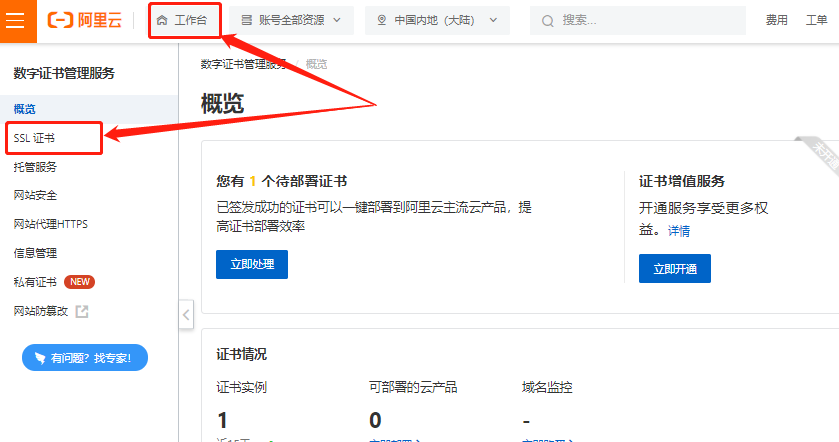Open 网站防篡改 external link in the sidebar
The height and width of the screenshot is (442, 839).
coord(41,311)
